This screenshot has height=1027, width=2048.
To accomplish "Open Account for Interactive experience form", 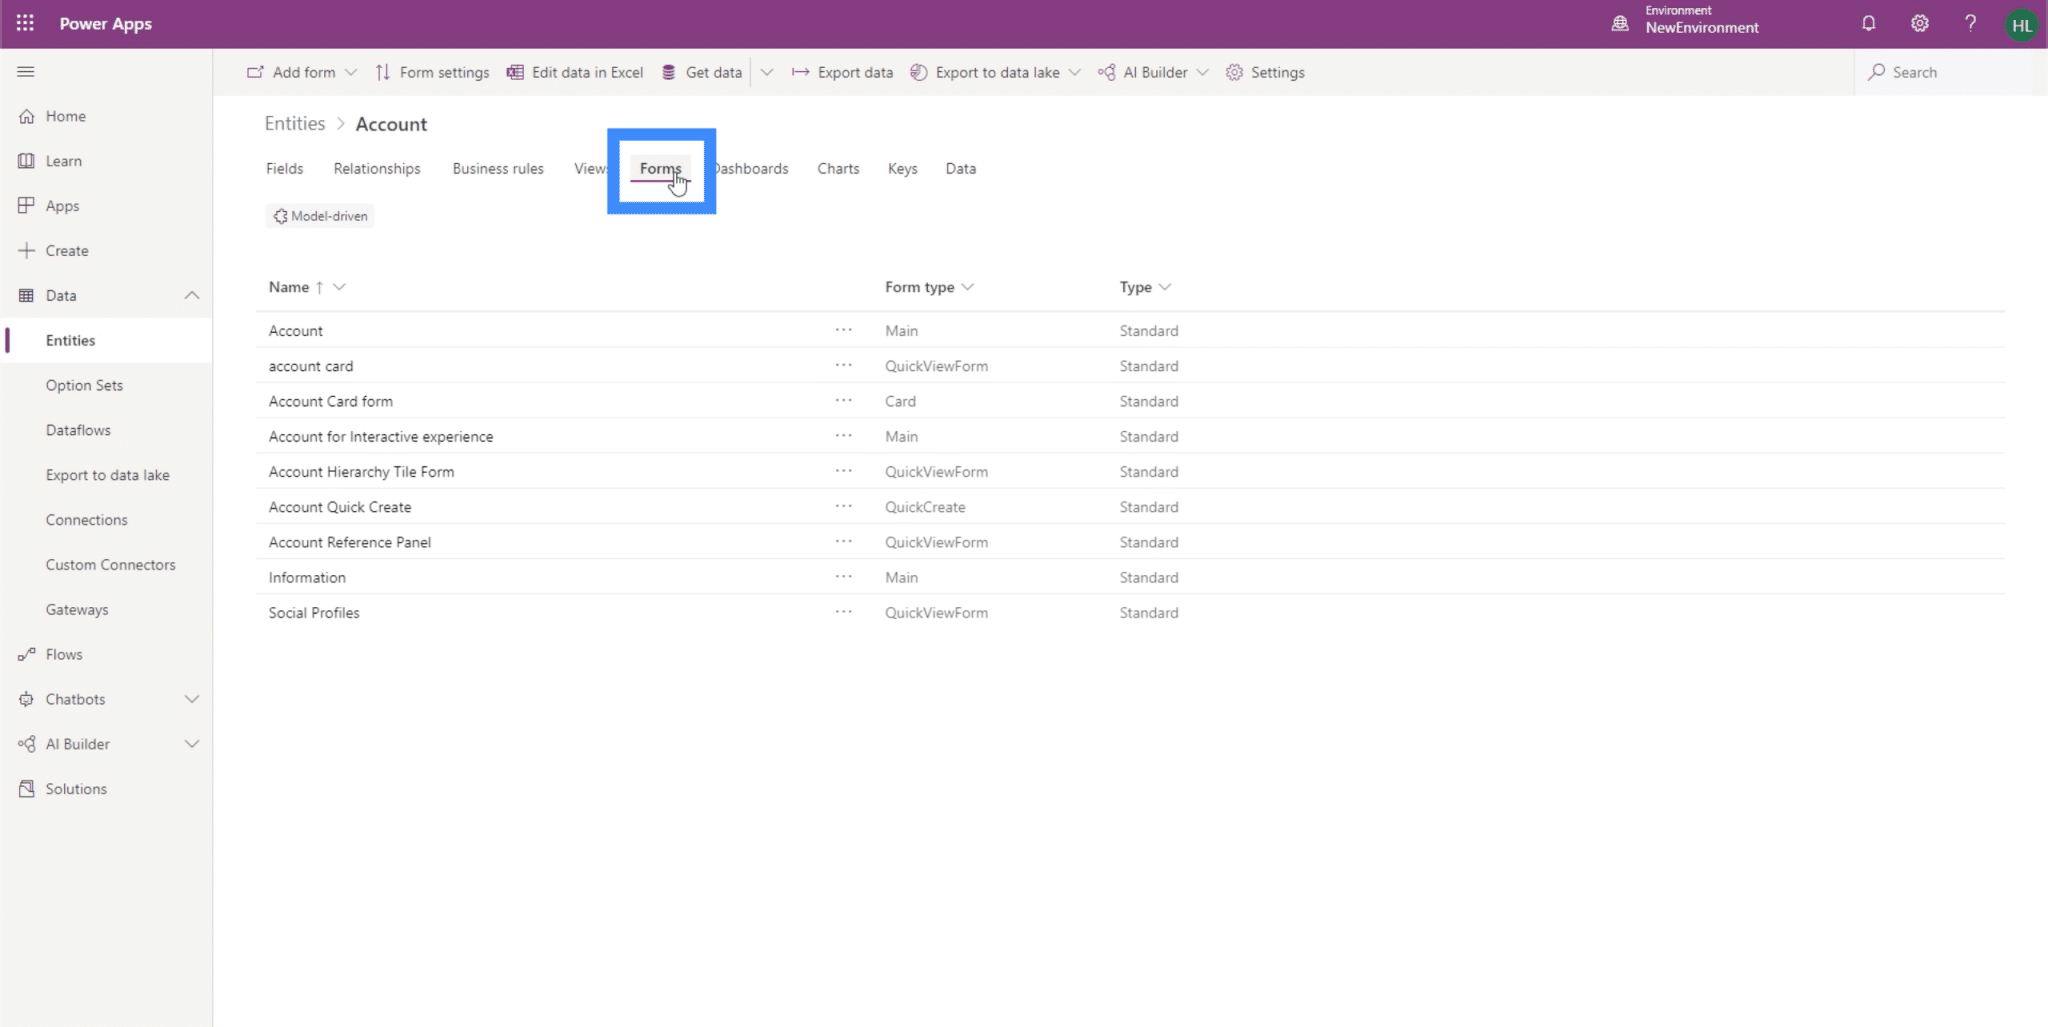I will click(x=380, y=436).
